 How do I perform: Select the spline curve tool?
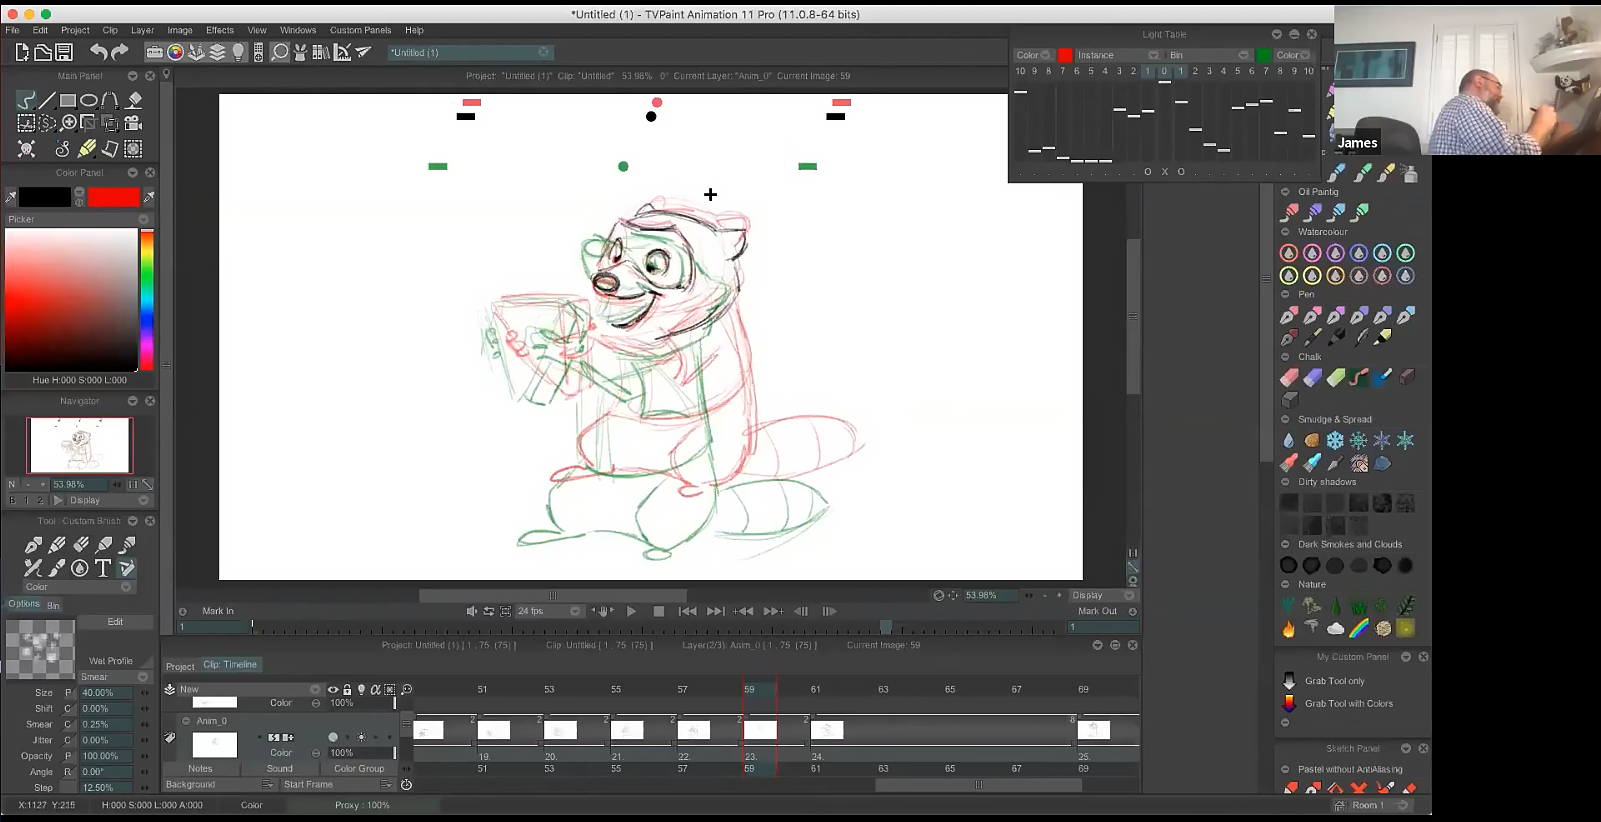point(110,100)
